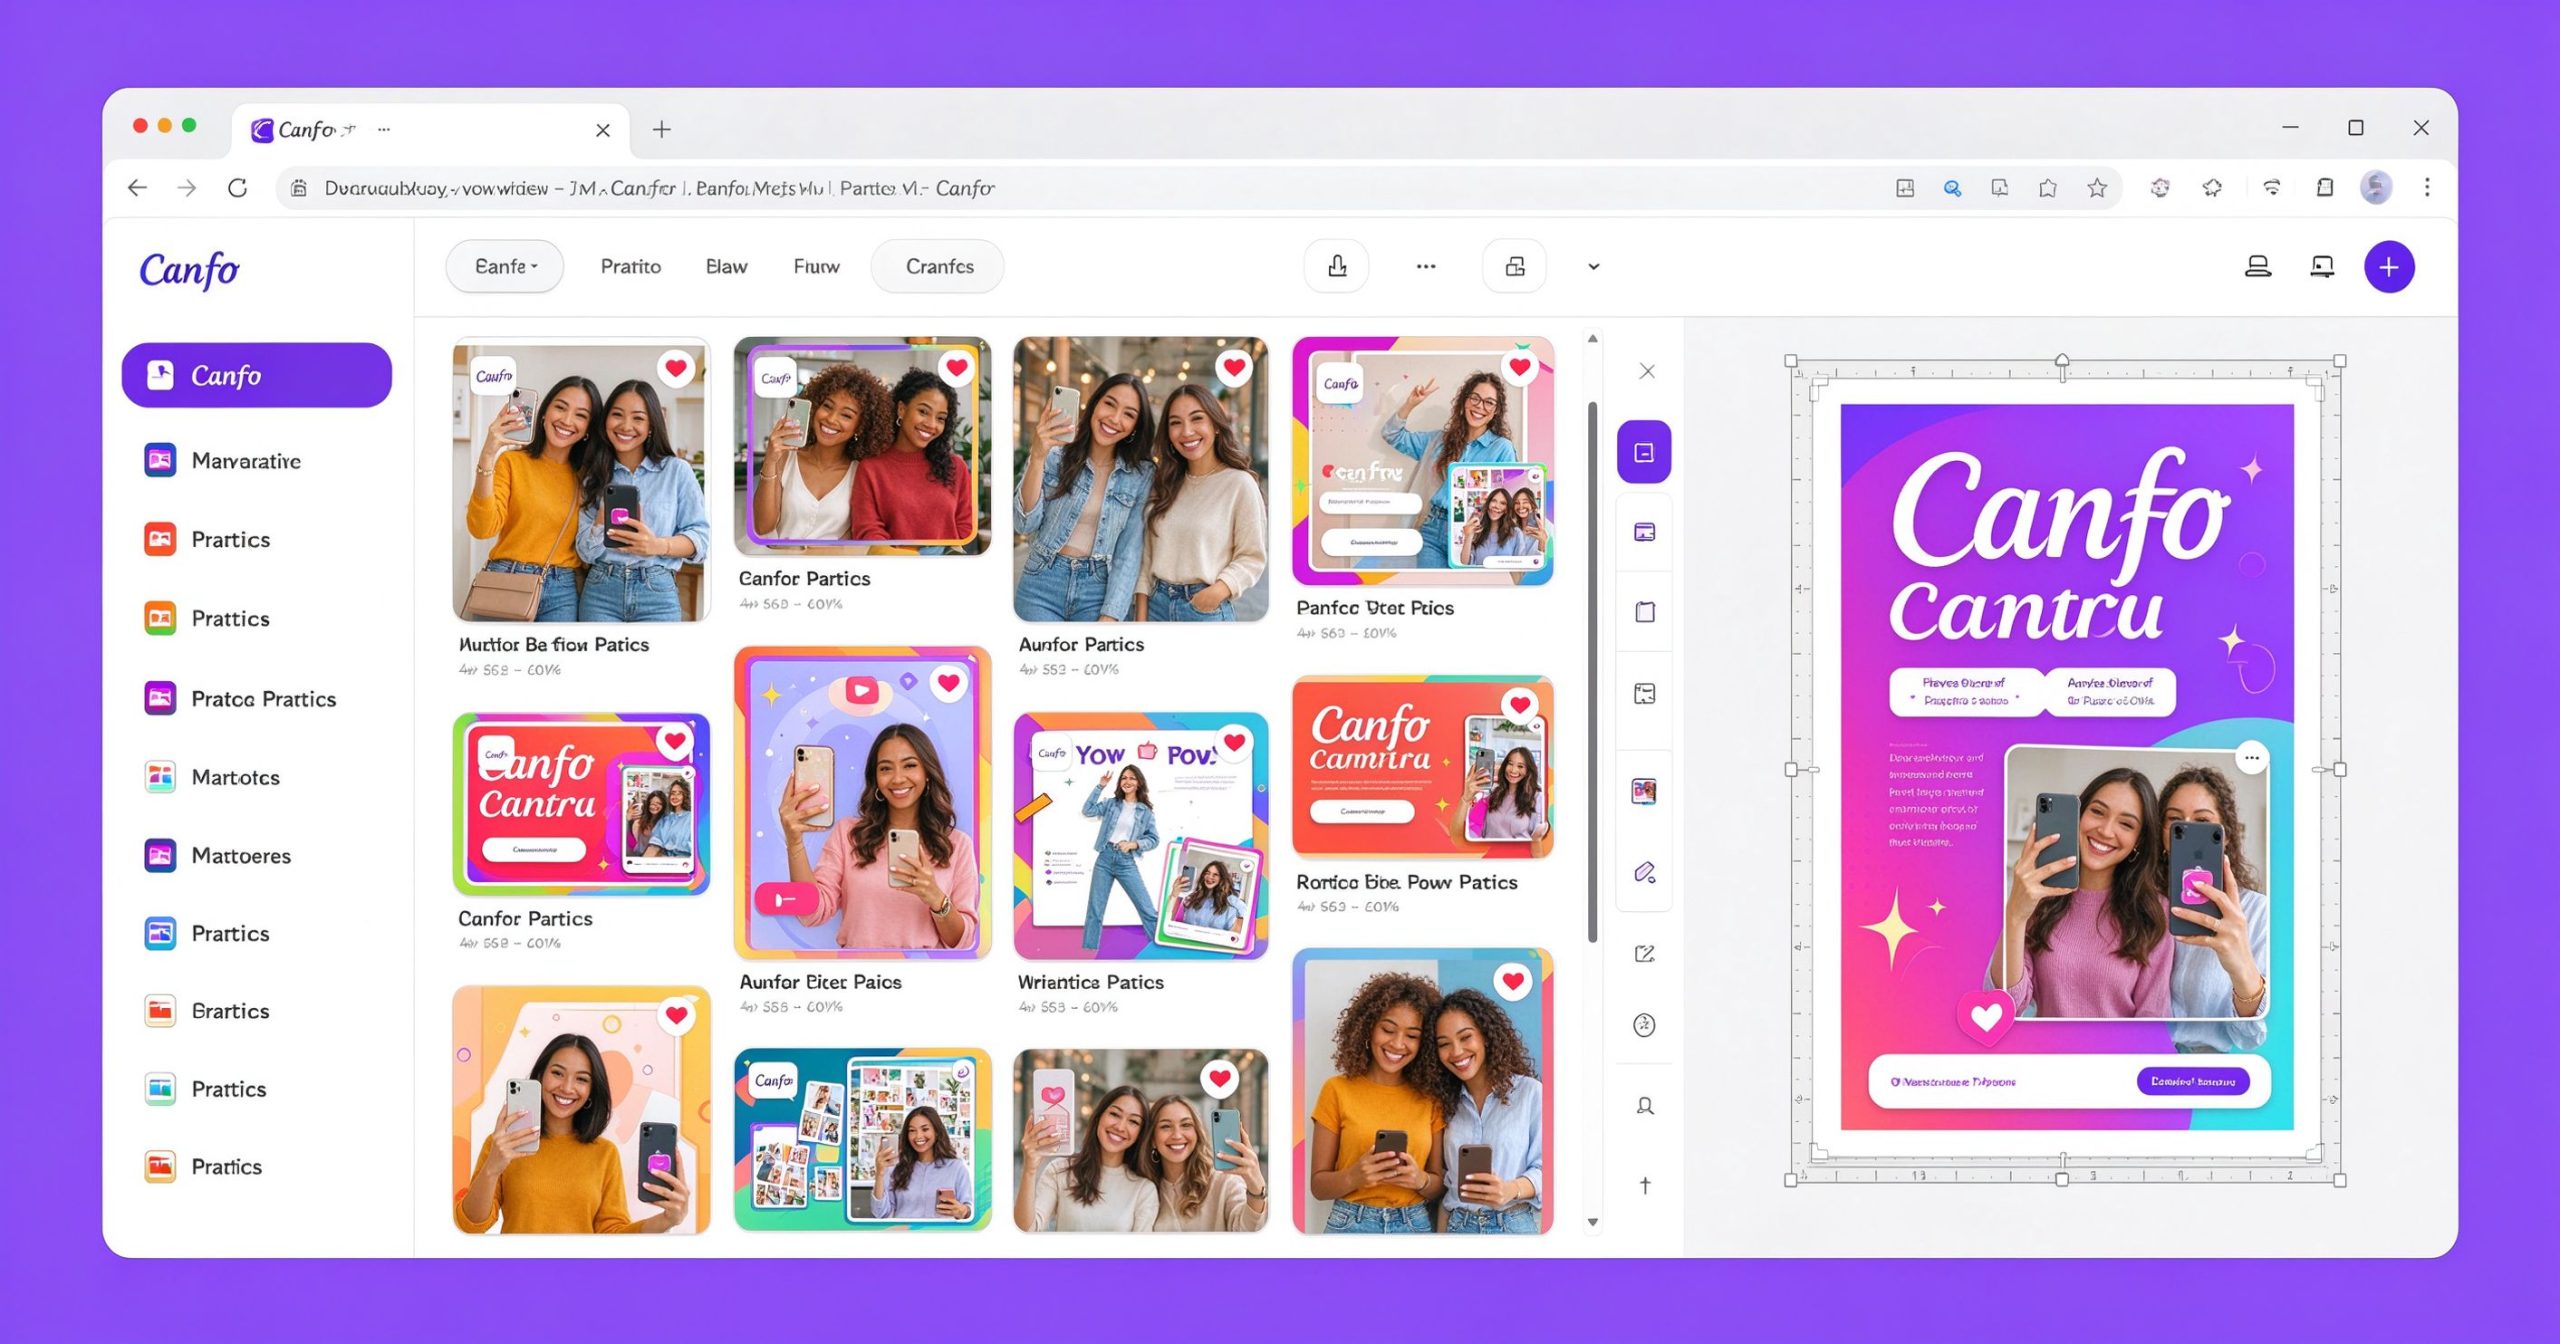Image resolution: width=2560 pixels, height=1344 pixels.
Task: Click the print icon in the toolbar
Action: 1515,266
